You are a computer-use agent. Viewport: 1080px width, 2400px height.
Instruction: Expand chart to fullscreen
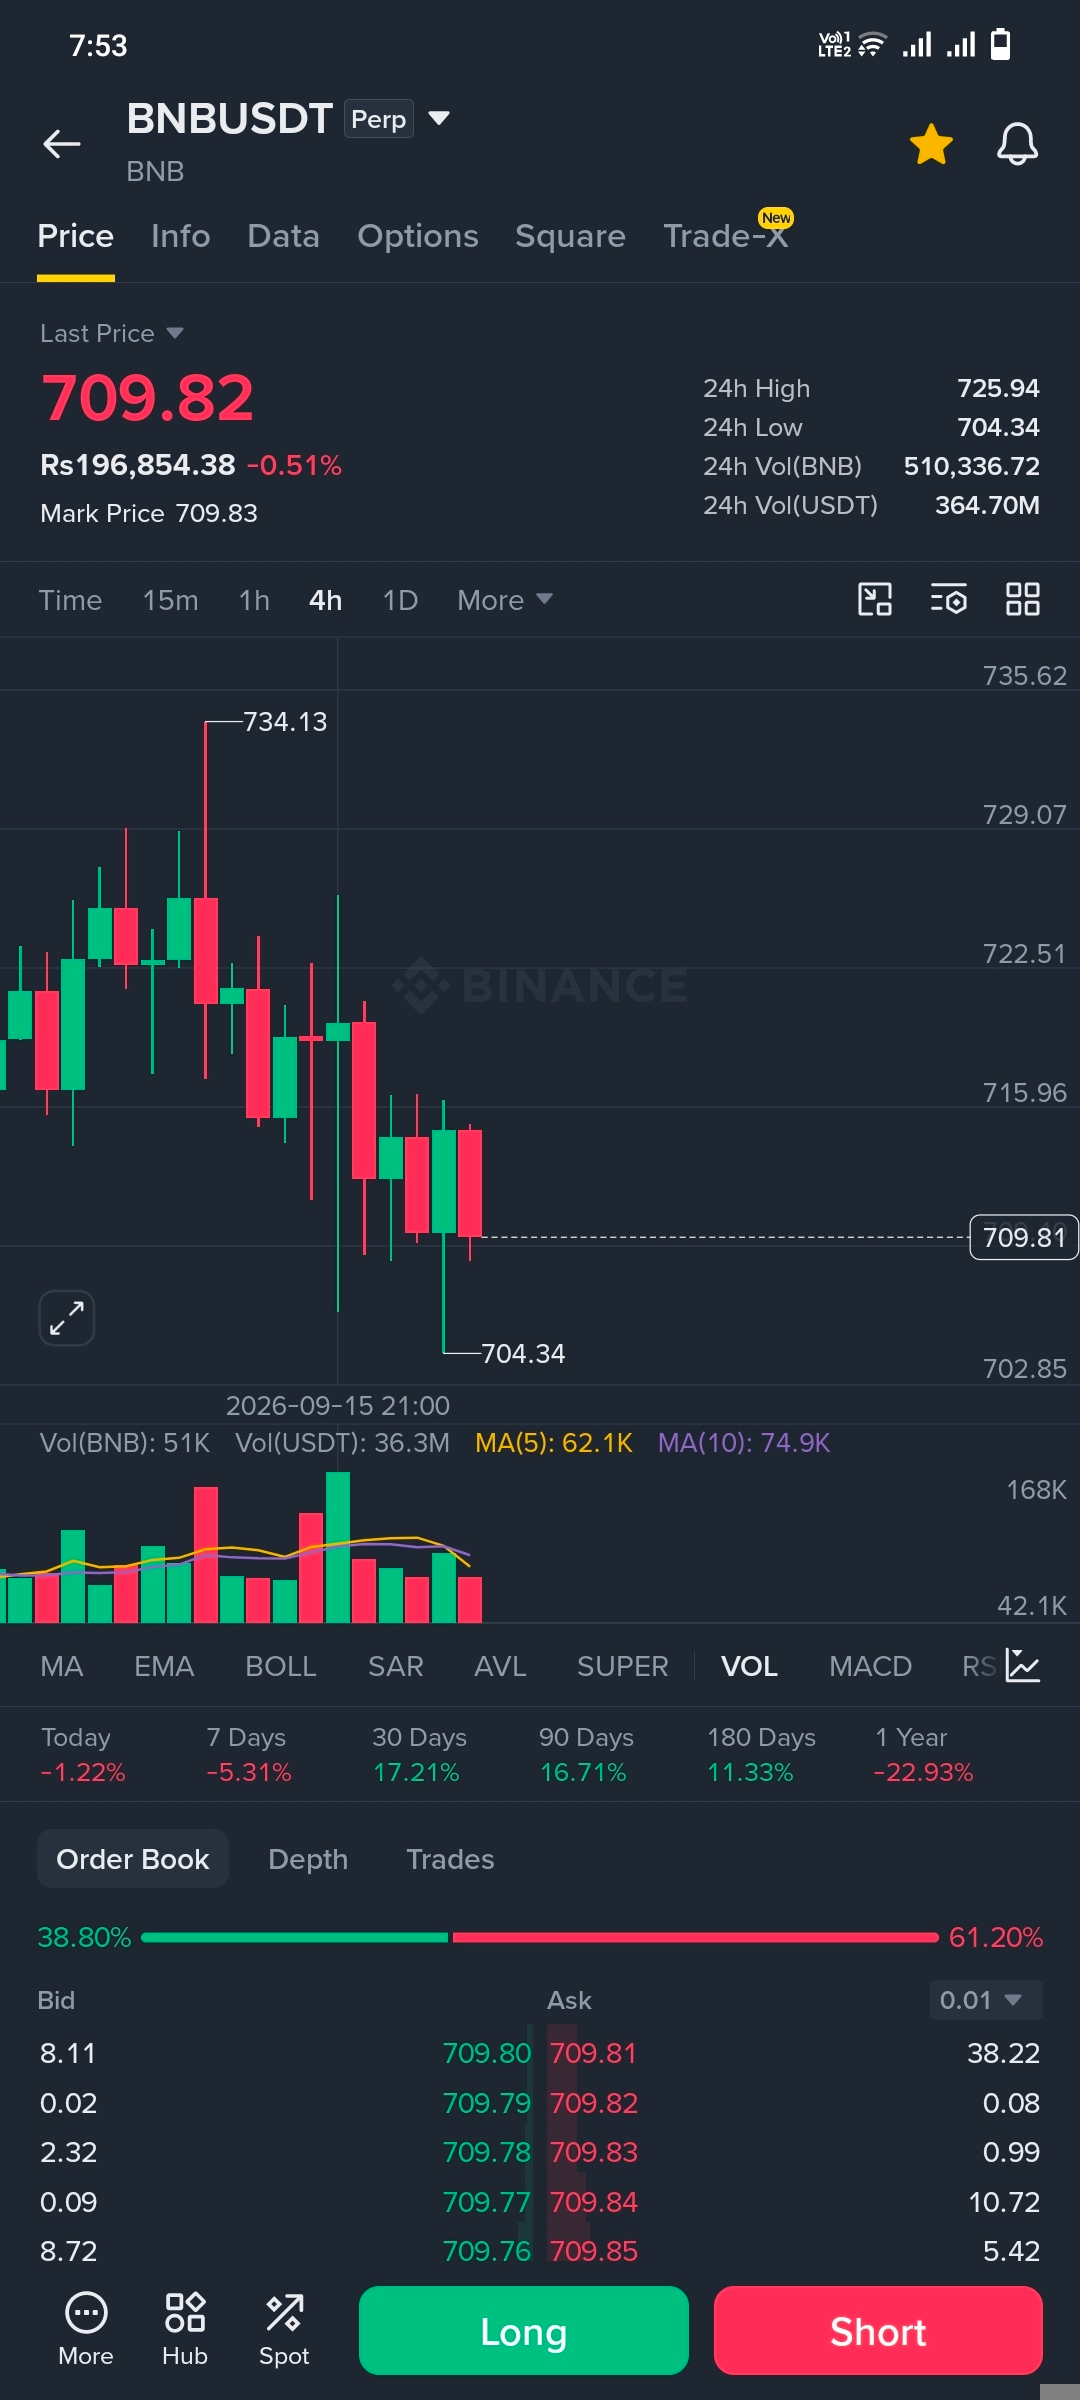pyautogui.click(x=67, y=1318)
